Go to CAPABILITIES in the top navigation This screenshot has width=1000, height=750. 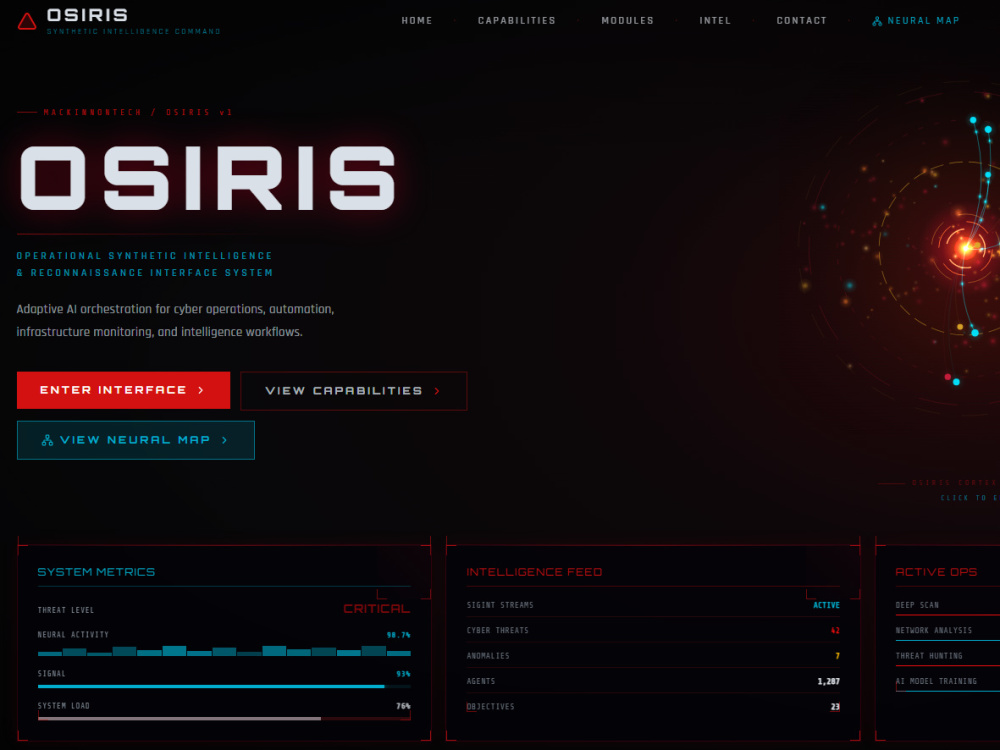click(517, 20)
